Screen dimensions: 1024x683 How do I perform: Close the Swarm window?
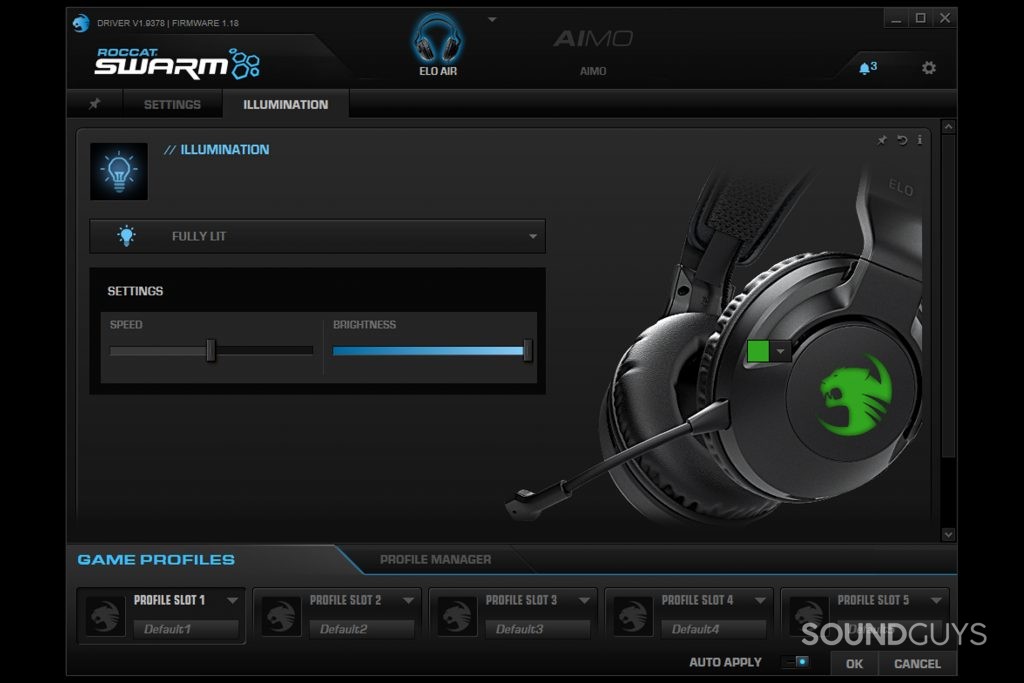pyautogui.click(x=945, y=18)
